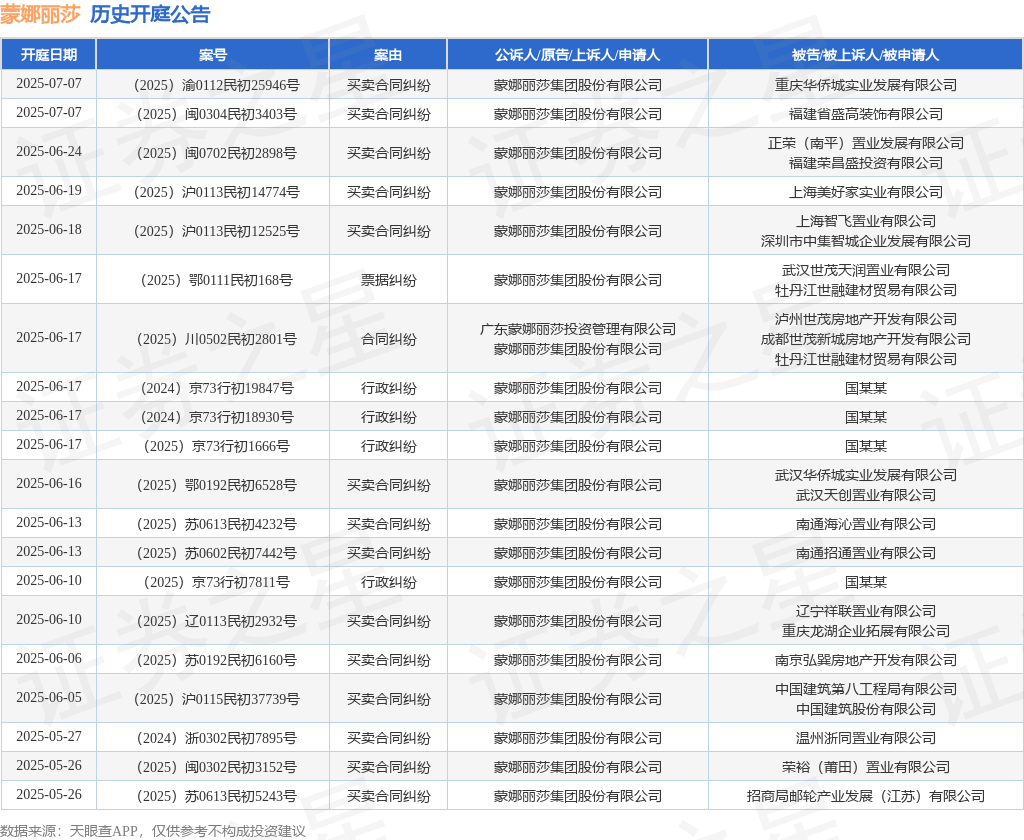Click plaintiff 广东蒙娜丽莎投资管理有限公司
The width and height of the screenshot is (1024, 840).
point(577,329)
